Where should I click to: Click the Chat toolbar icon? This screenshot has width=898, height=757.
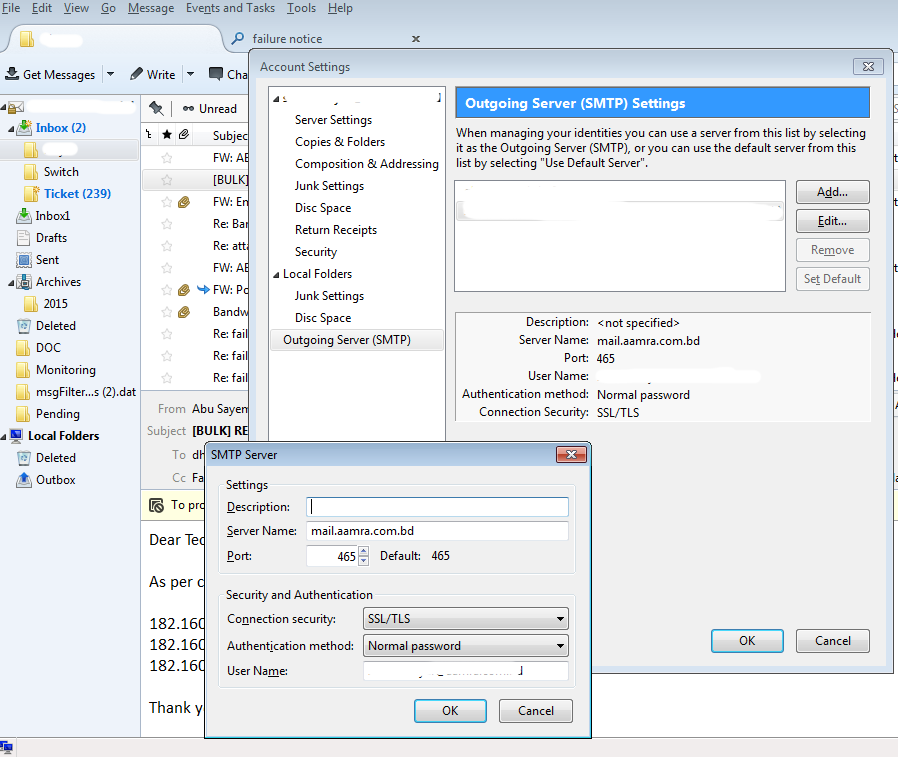[x=216, y=74]
